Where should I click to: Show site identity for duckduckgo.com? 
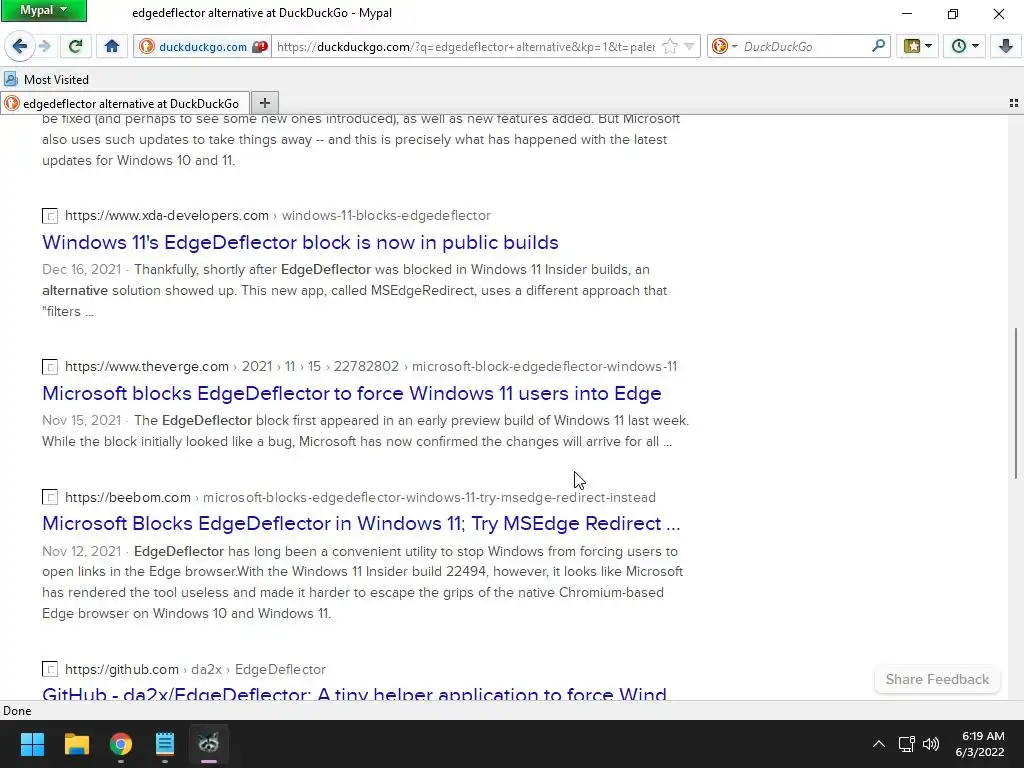193,46
